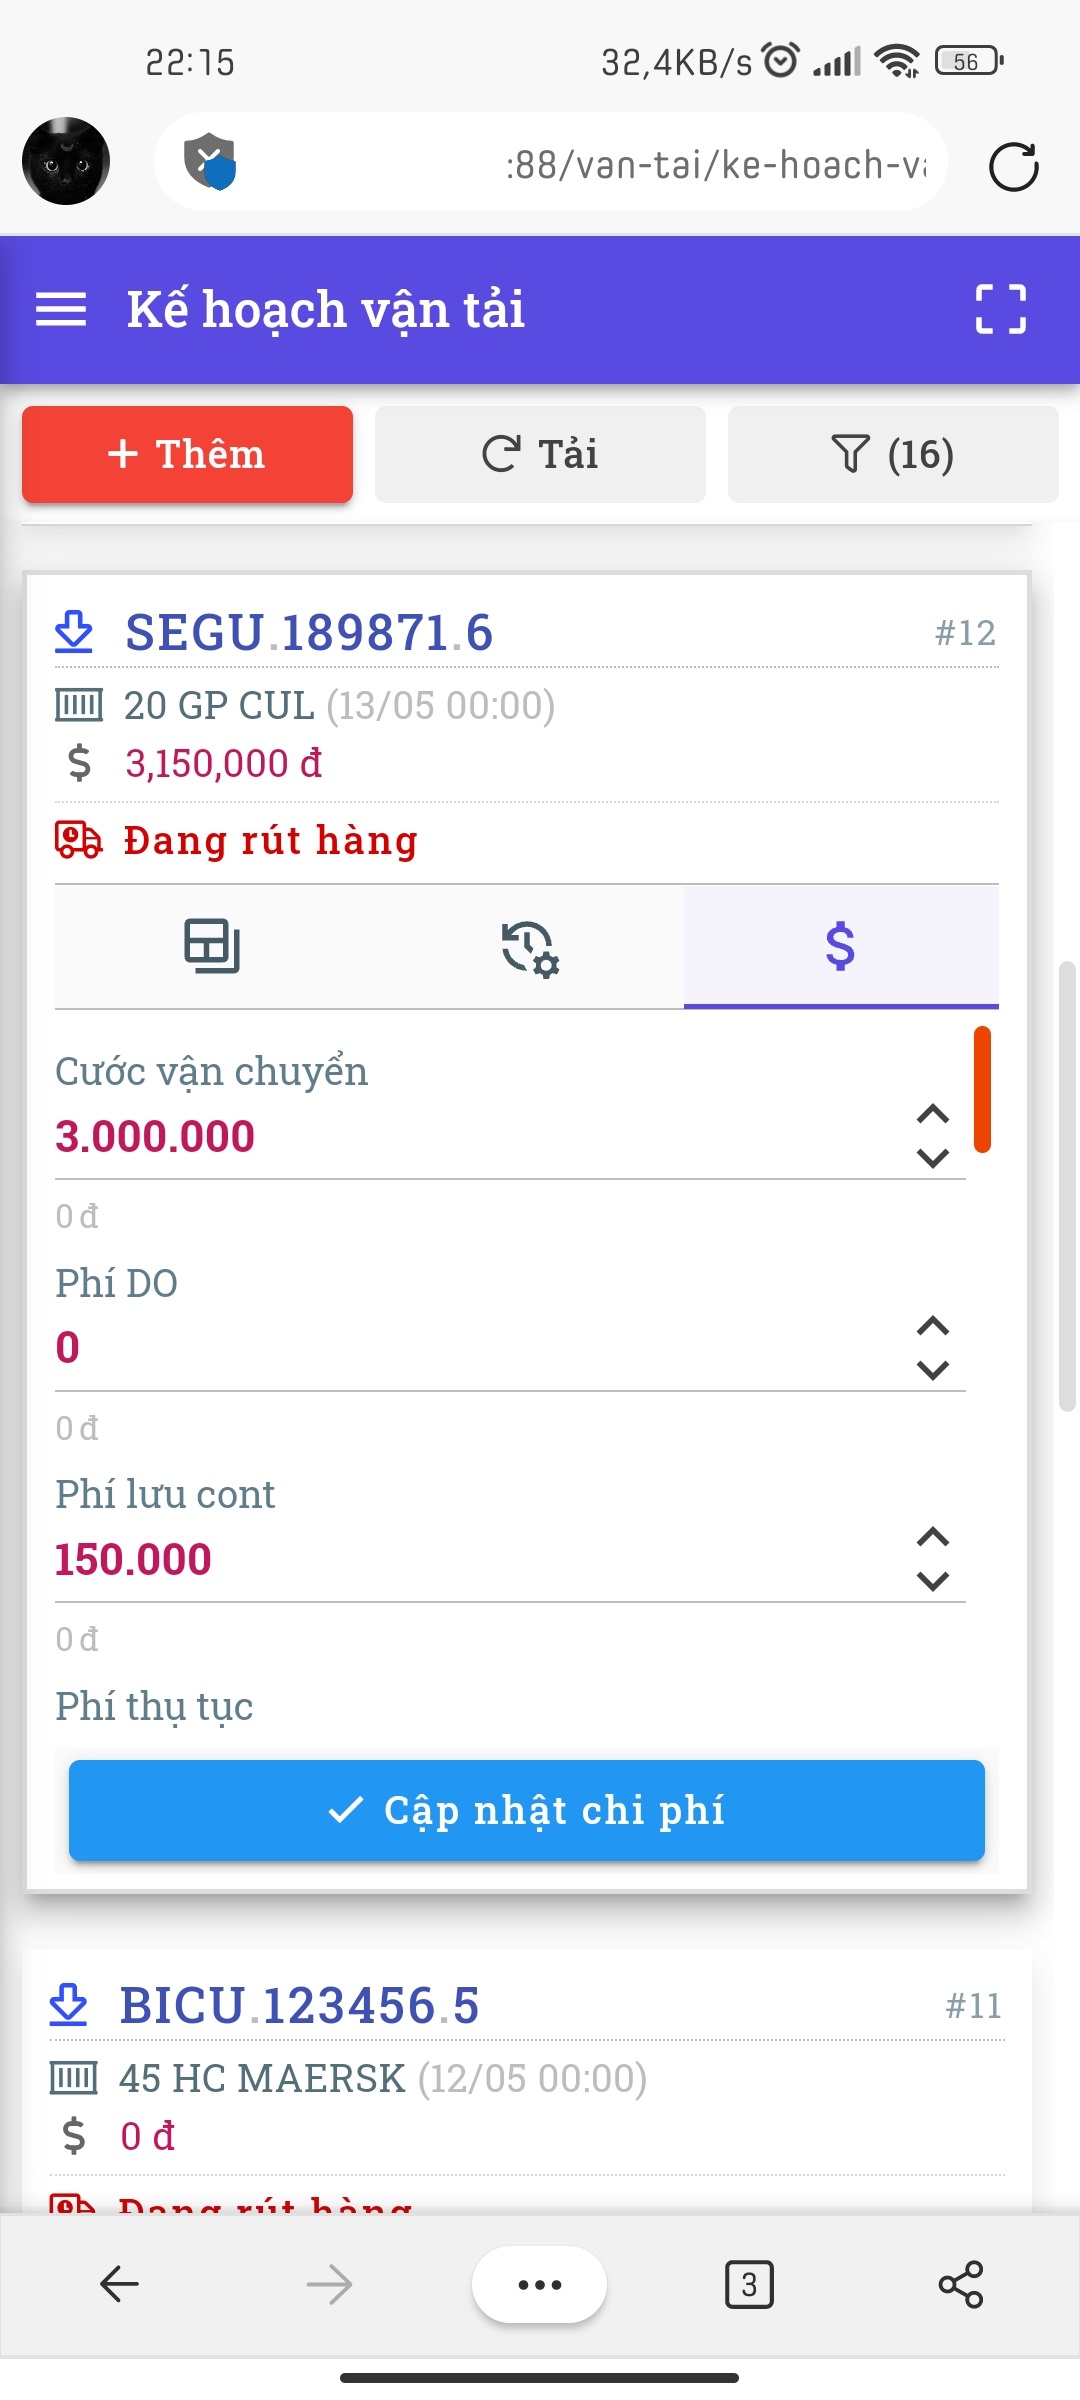
Task: Open browser tabs counter showing 3
Action: tap(749, 2284)
